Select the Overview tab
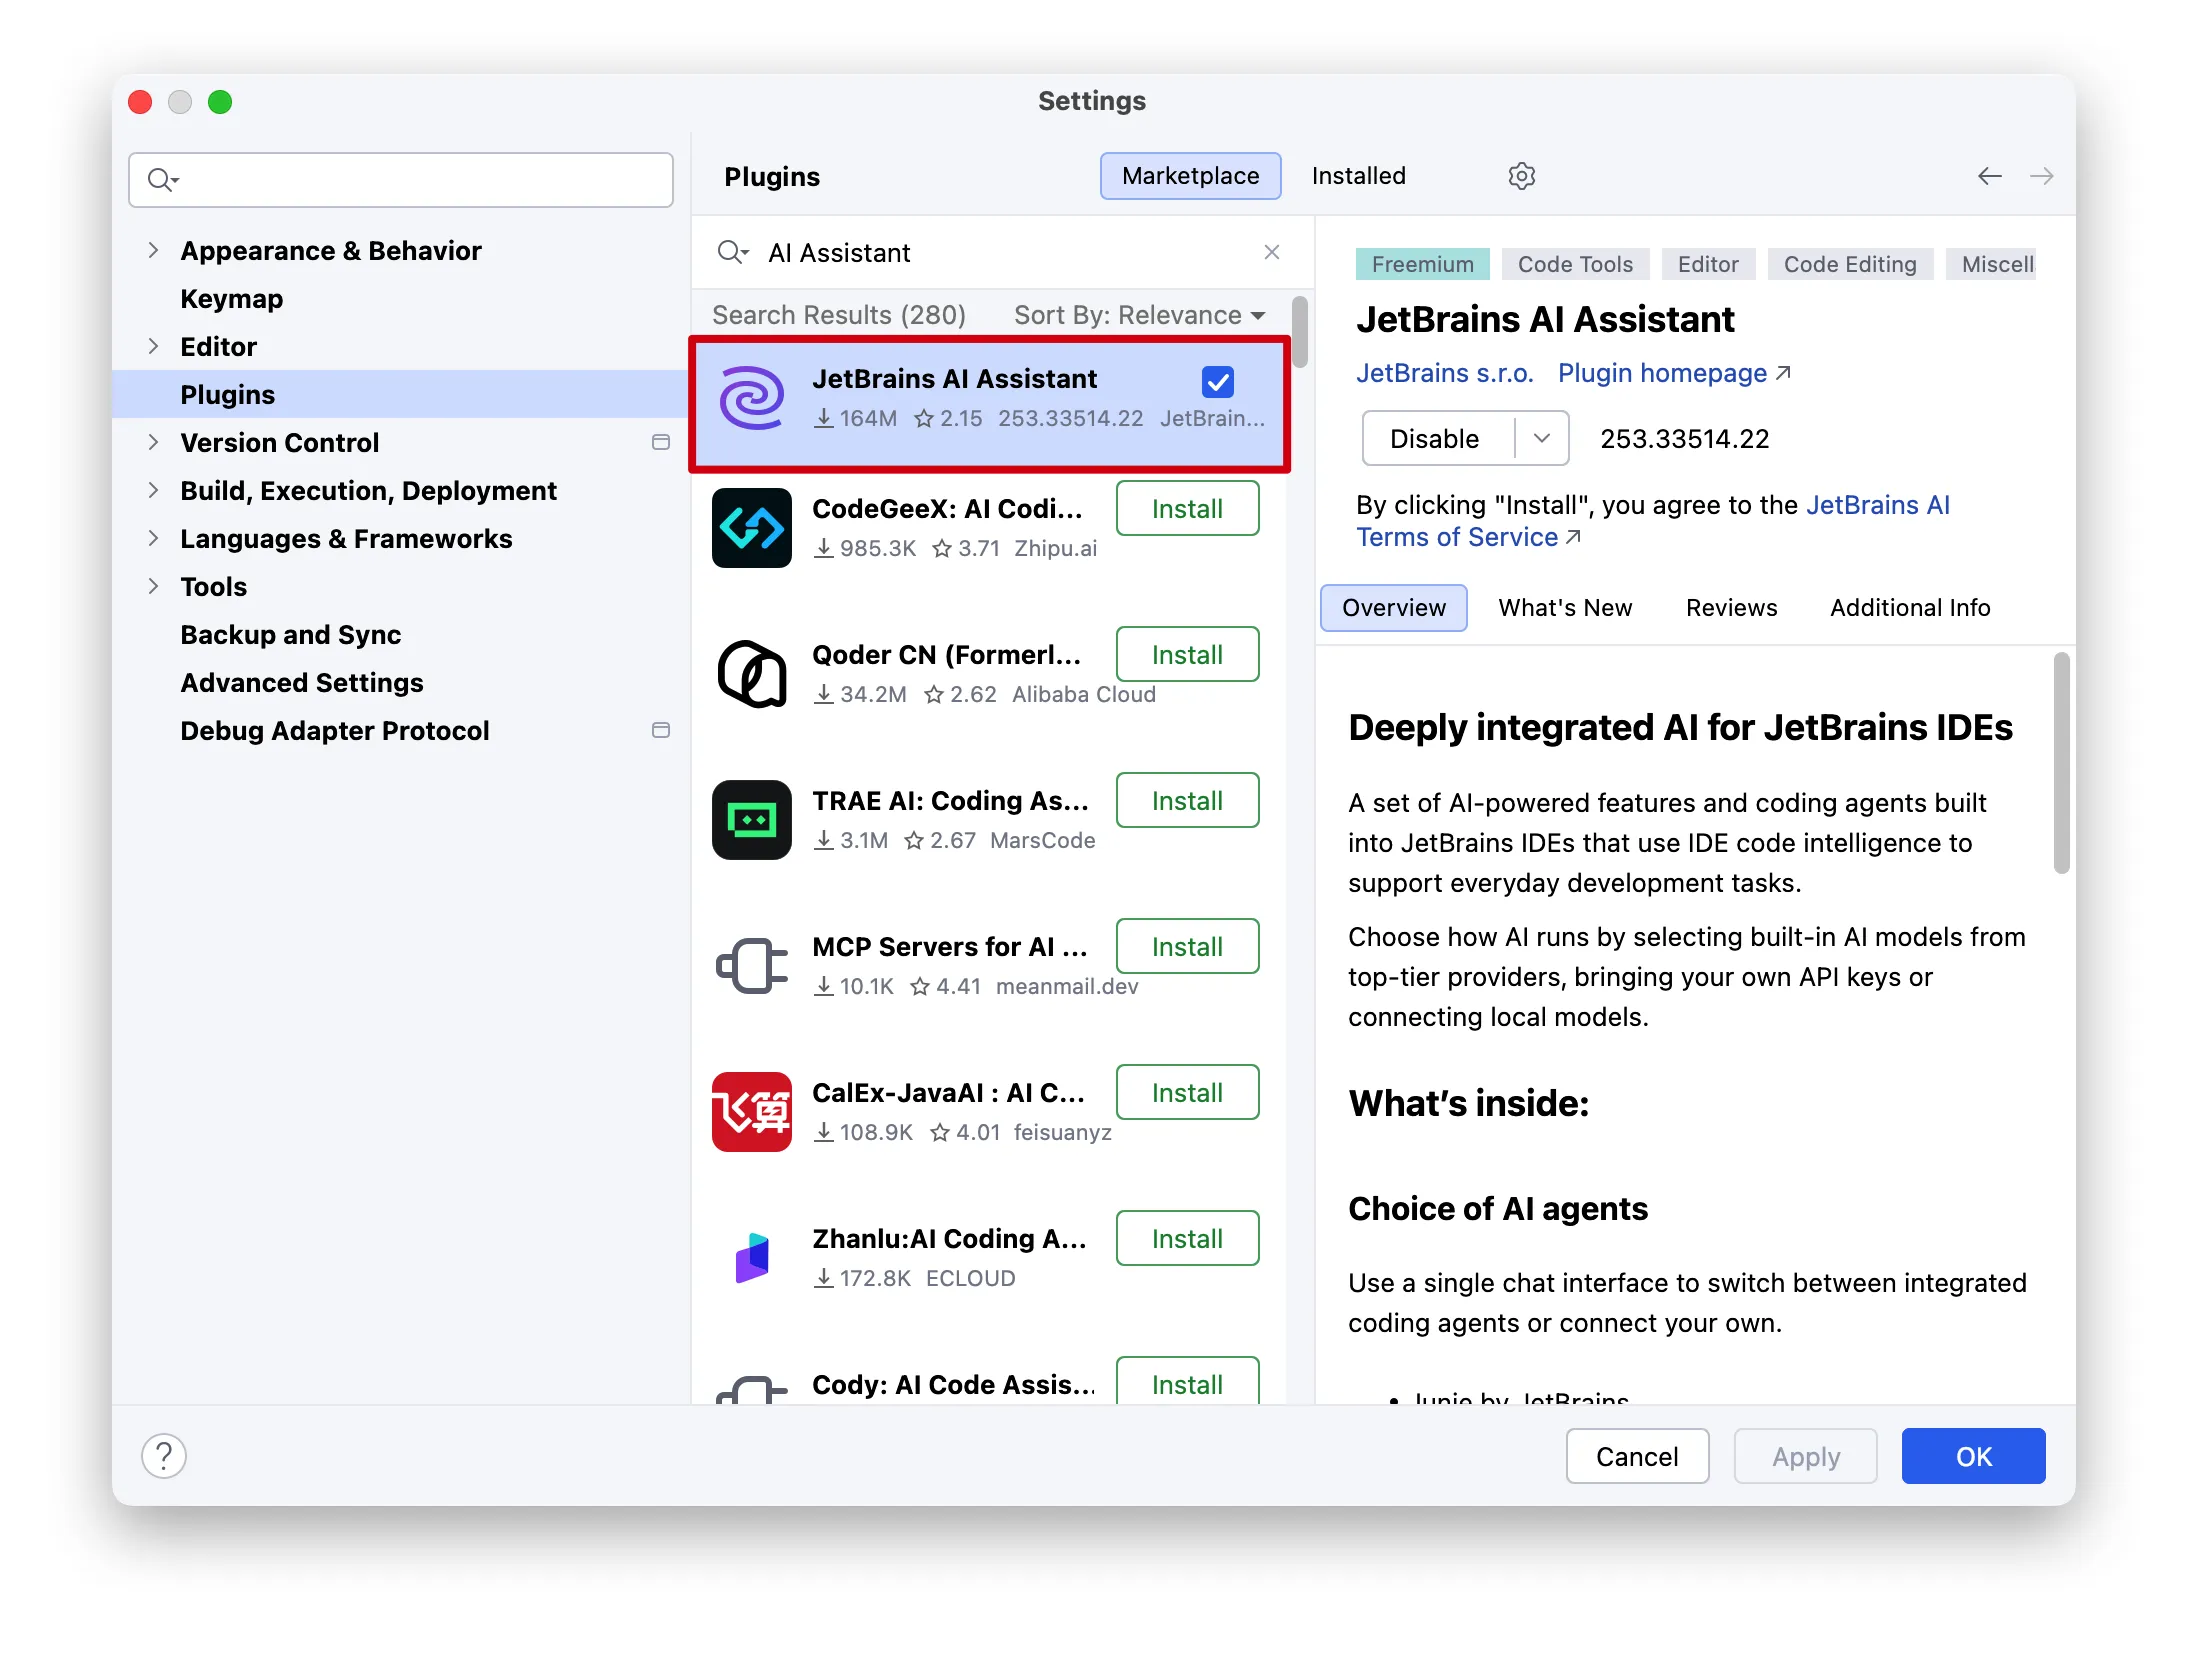This screenshot has width=2188, height=1656. (1393, 608)
